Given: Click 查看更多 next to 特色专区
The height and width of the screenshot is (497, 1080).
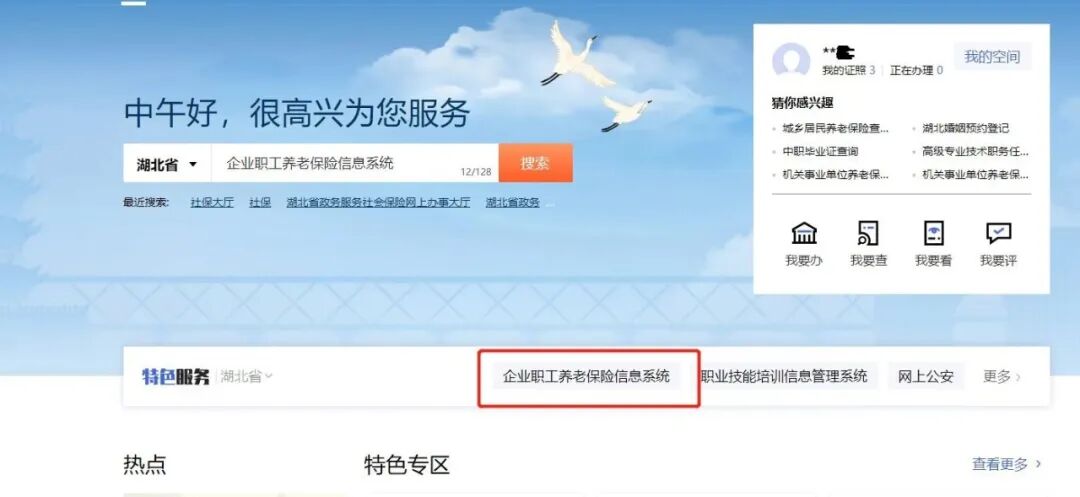Looking at the screenshot, I should click(1006, 465).
